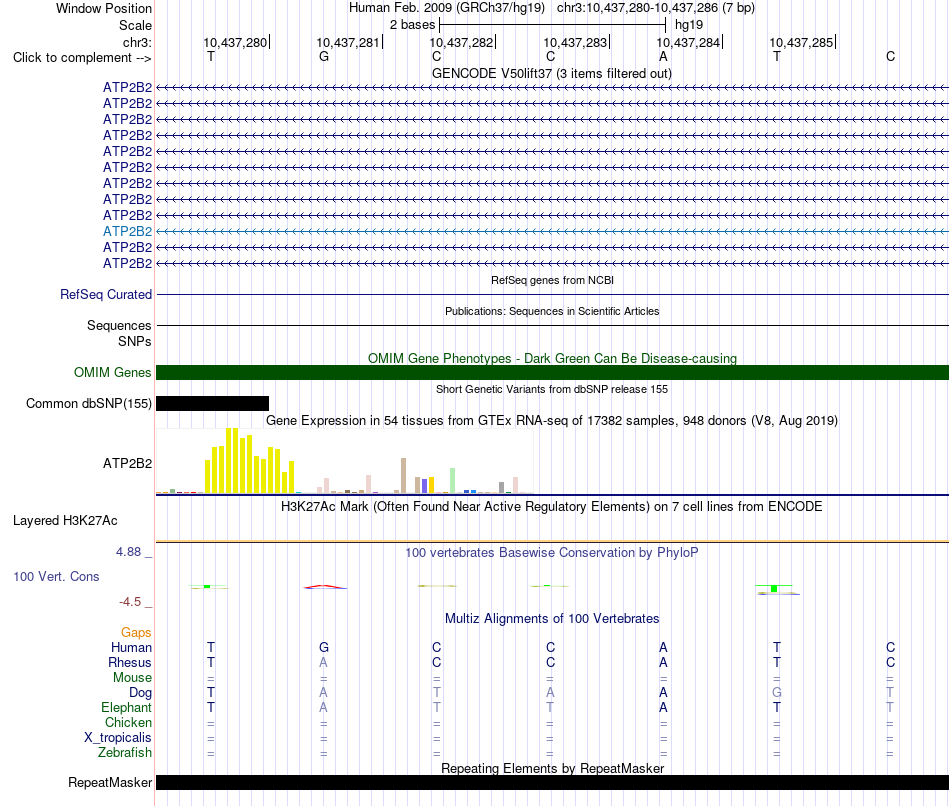This screenshot has width=950, height=806.
Task: Click position label 10,437,280
Action: coord(235,42)
